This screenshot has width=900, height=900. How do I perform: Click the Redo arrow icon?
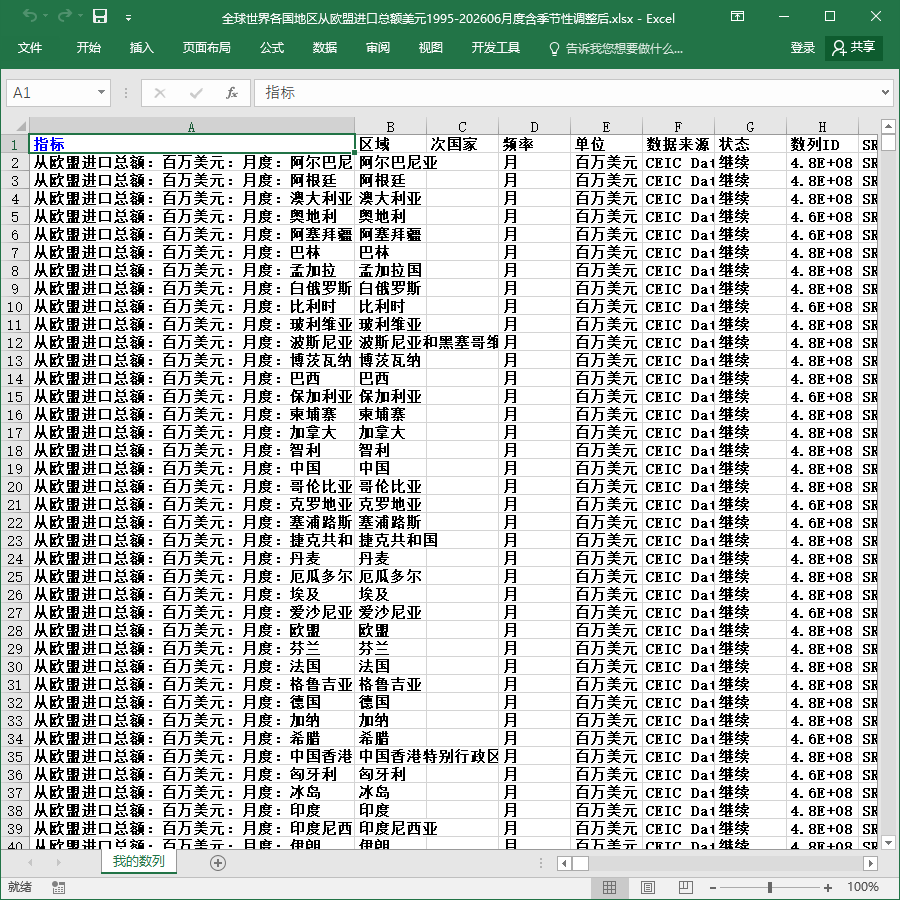tap(65, 16)
